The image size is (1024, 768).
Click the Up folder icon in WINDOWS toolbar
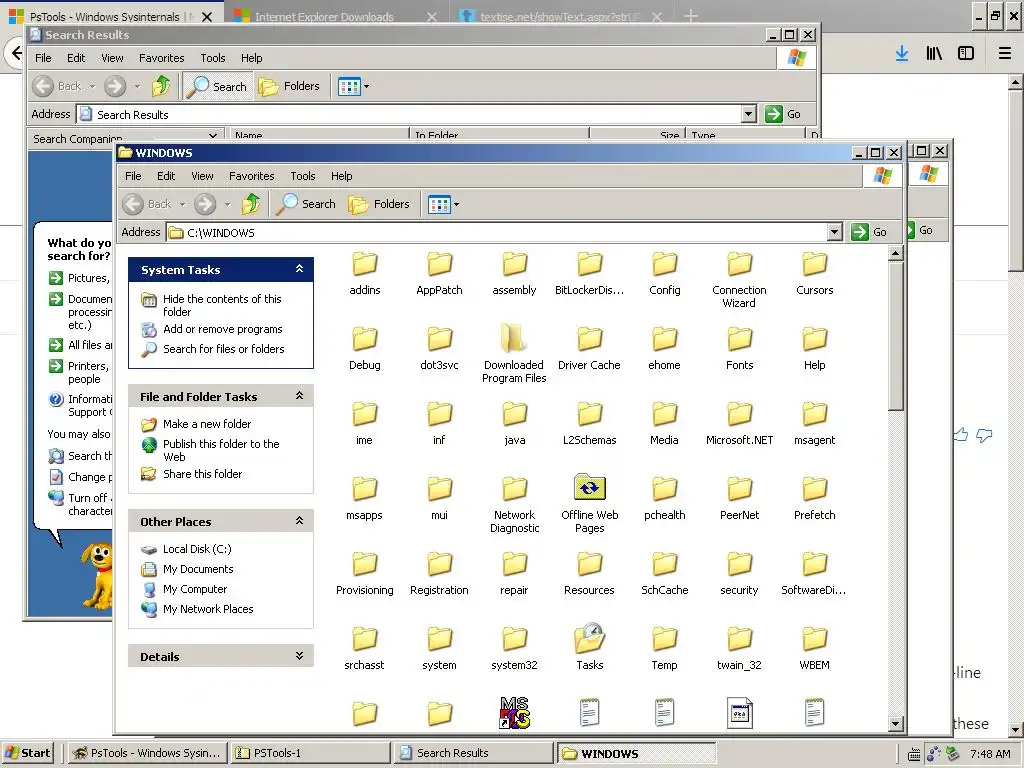coord(251,204)
